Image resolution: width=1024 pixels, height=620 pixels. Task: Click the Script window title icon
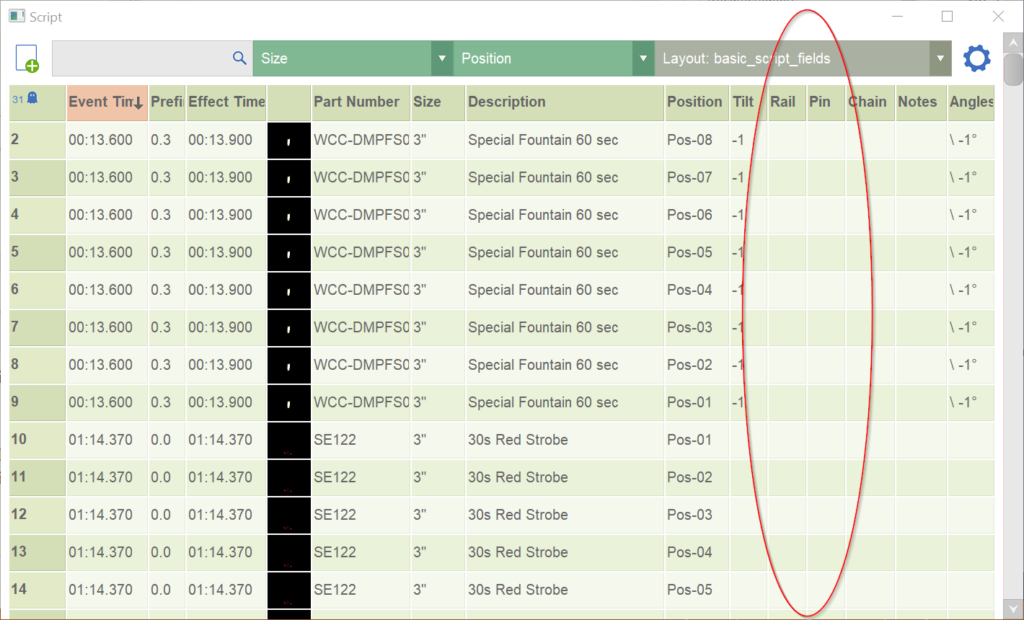pos(15,17)
